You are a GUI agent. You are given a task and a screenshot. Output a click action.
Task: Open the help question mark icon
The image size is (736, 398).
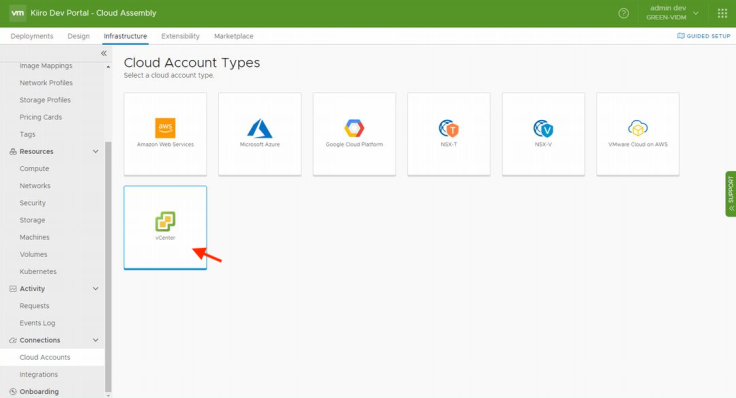[623, 13]
